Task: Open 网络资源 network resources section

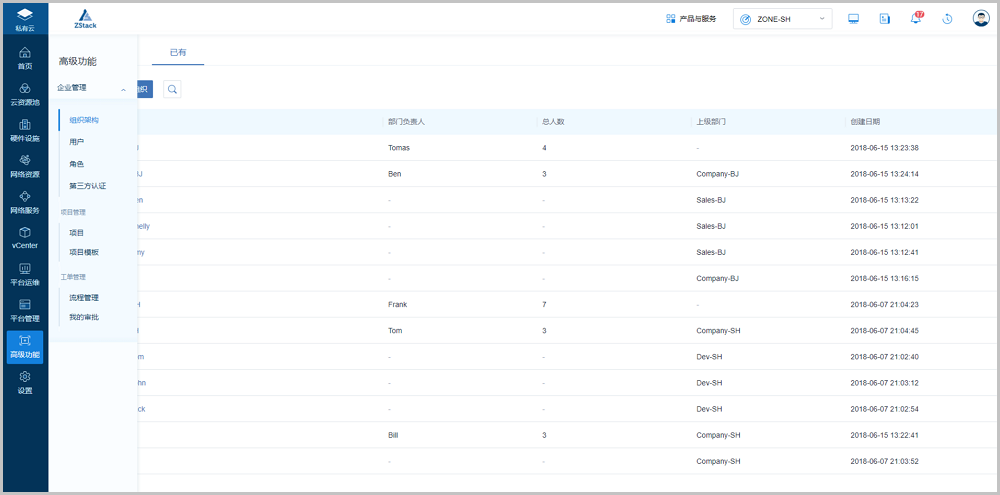Action: click(24, 166)
